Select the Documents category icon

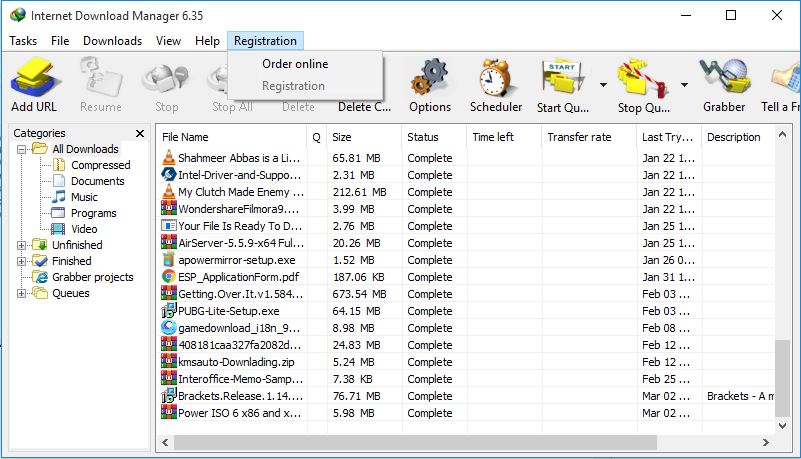pyautogui.click(x=59, y=181)
